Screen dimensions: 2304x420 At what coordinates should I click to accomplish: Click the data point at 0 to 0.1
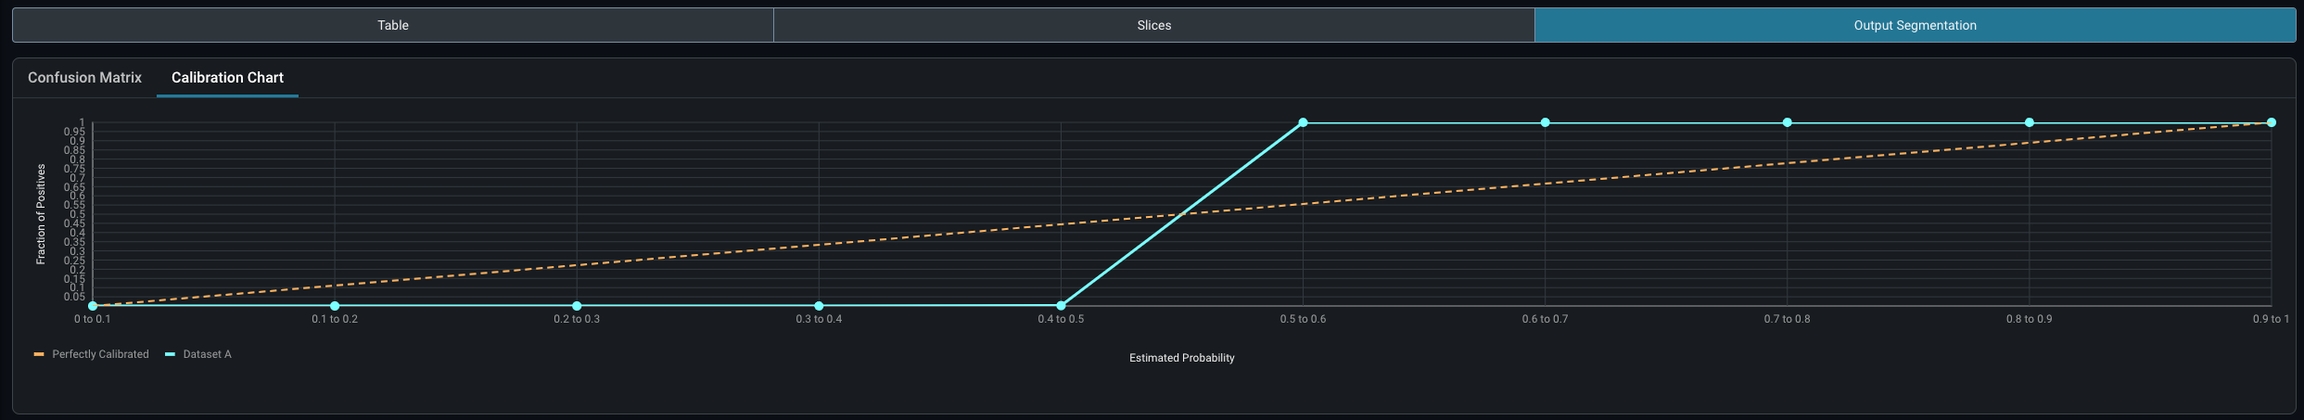(x=93, y=306)
